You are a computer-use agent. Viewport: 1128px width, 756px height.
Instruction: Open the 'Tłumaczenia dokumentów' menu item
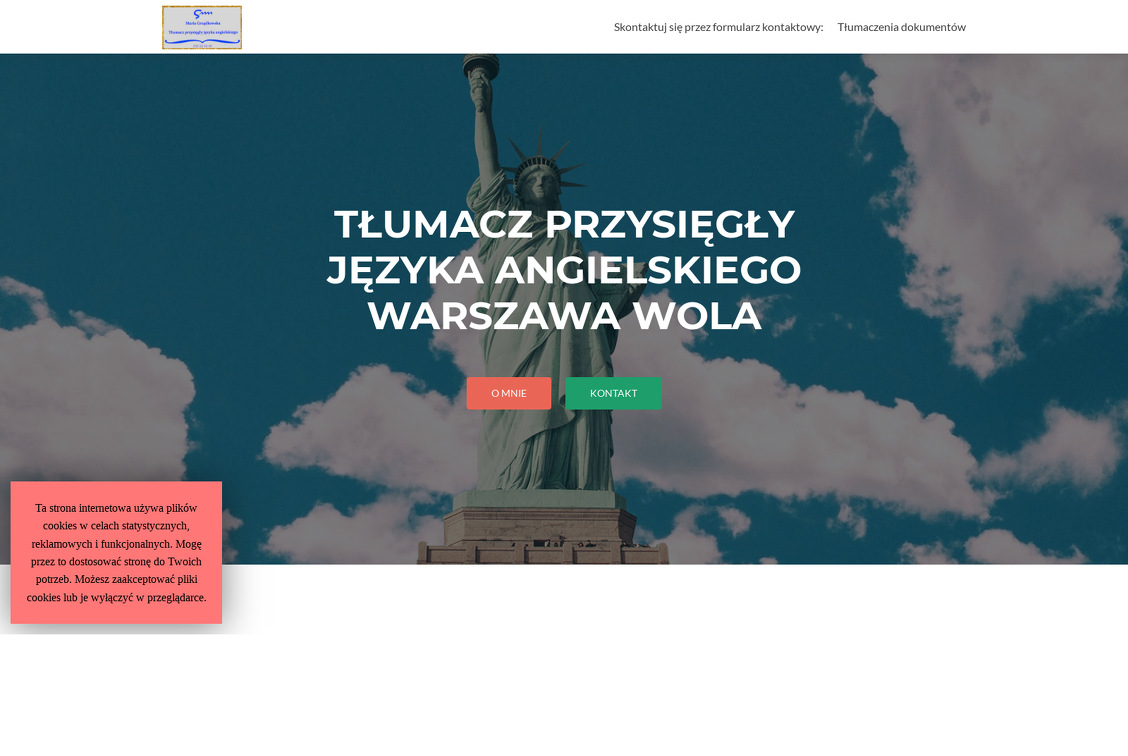901,27
